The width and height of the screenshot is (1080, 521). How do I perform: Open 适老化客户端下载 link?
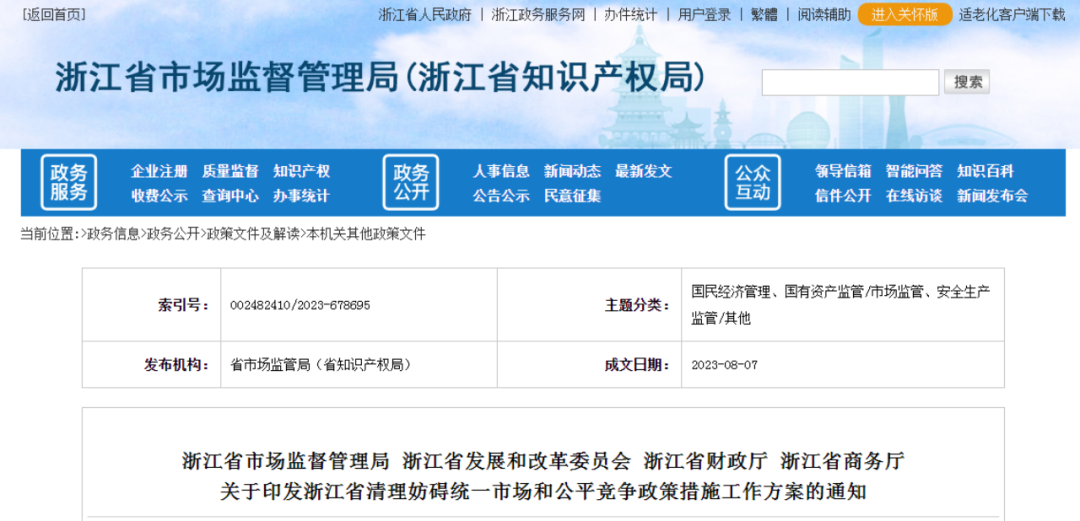coord(1012,14)
